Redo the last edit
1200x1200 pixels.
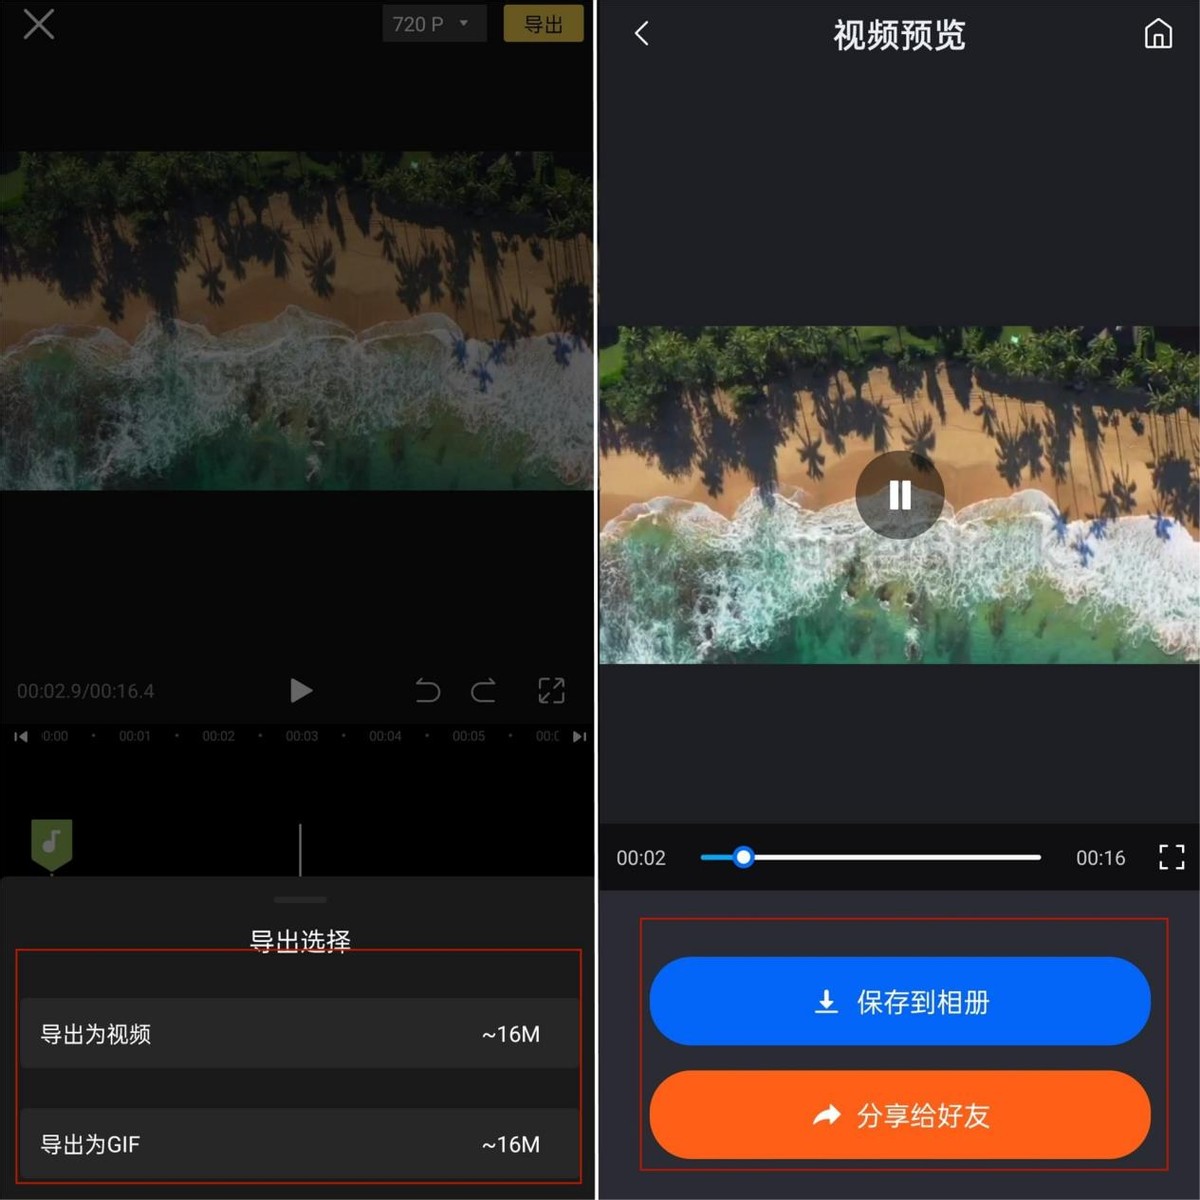pos(483,690)
